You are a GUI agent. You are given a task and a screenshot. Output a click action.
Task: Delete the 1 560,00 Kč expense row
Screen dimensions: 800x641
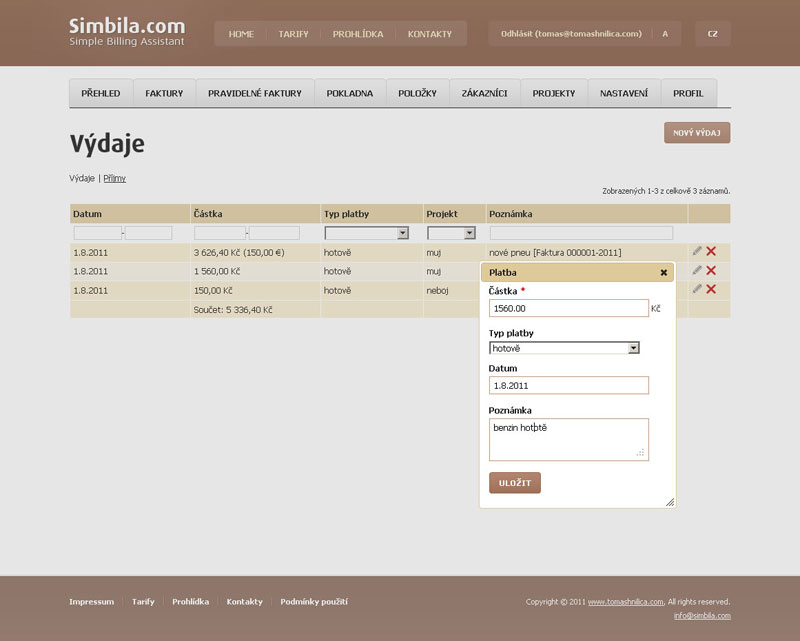click(x=711, y=270)
